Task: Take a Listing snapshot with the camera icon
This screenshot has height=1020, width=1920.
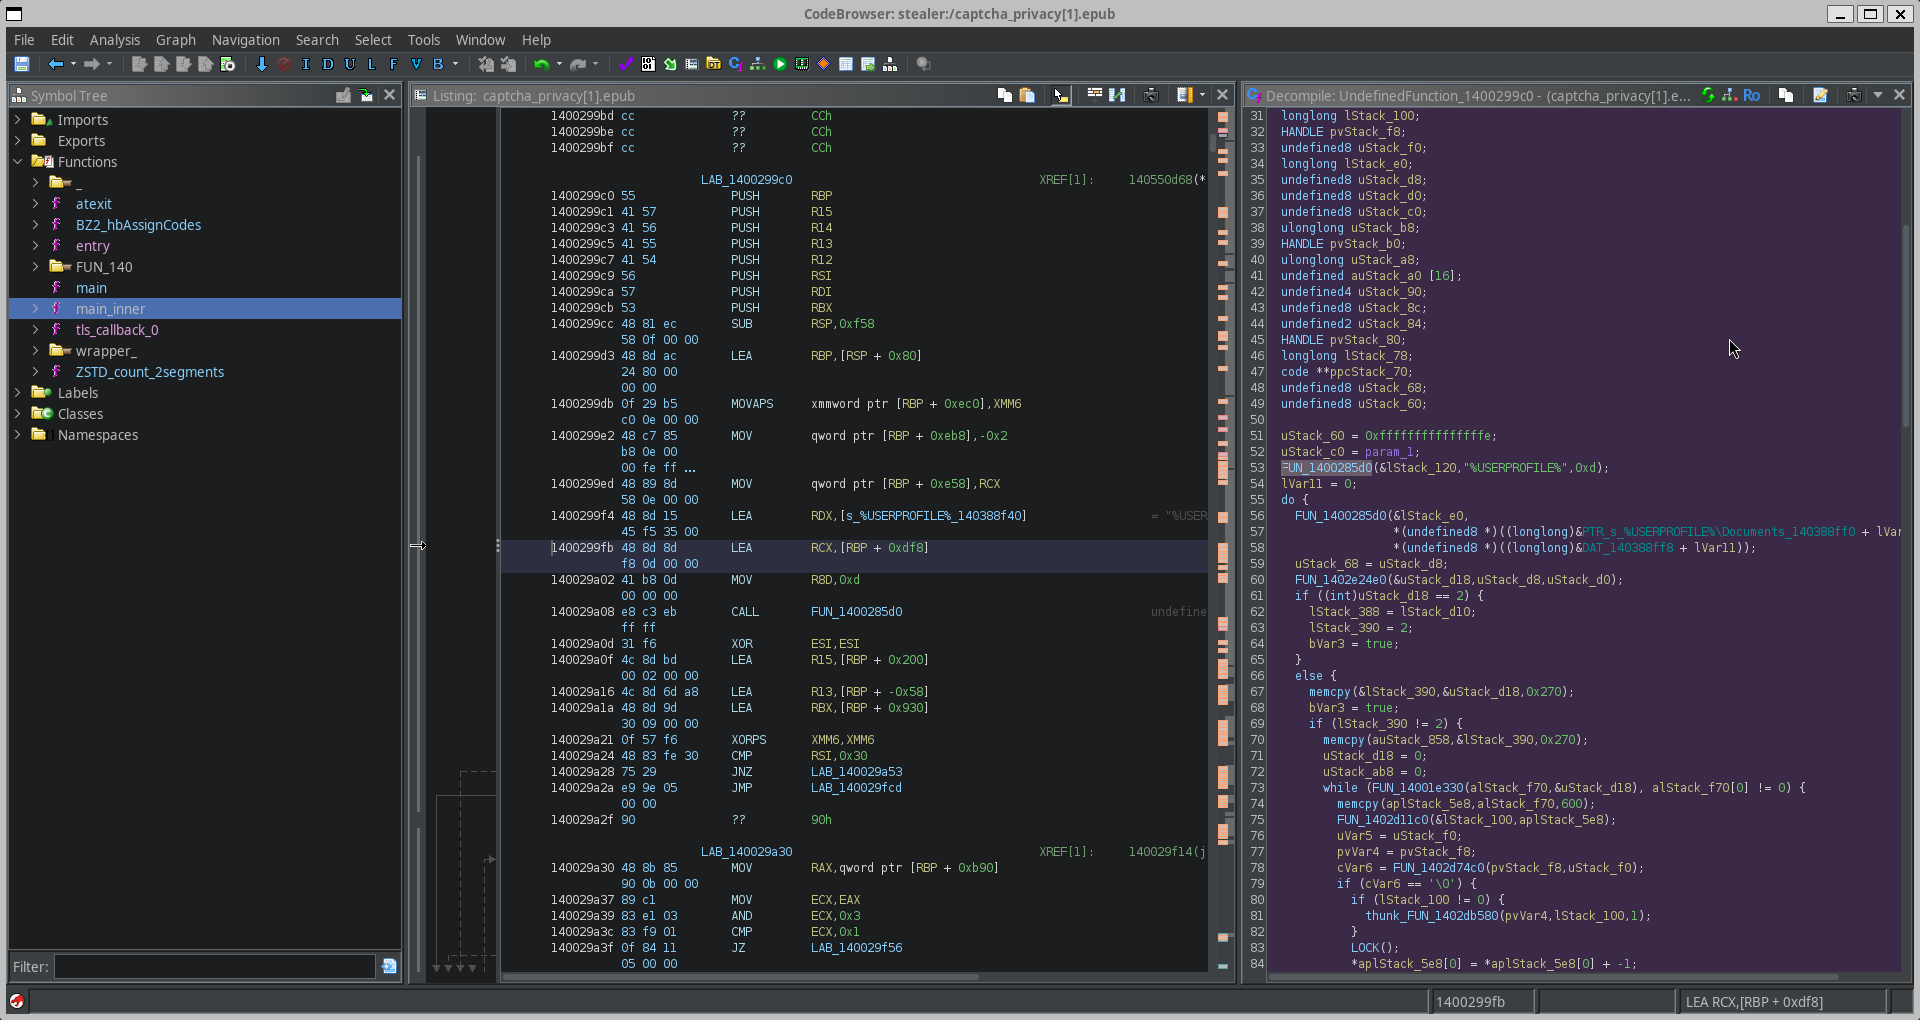Action: coord(1151,95)
